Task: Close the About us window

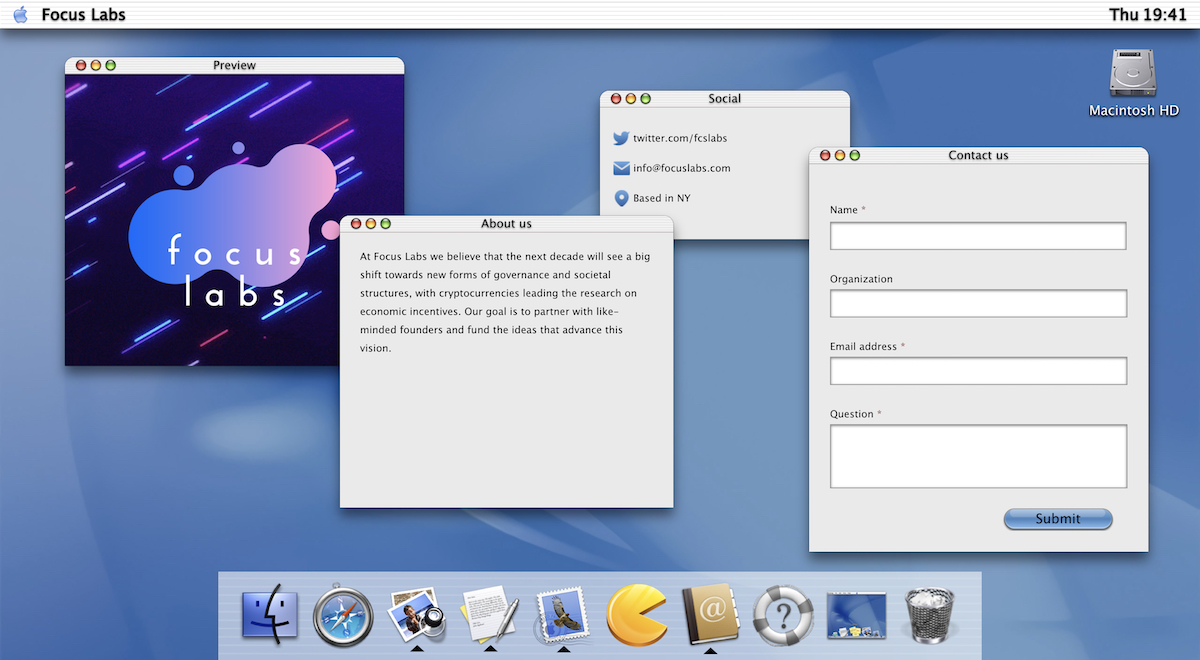Action: click(356, 224)
